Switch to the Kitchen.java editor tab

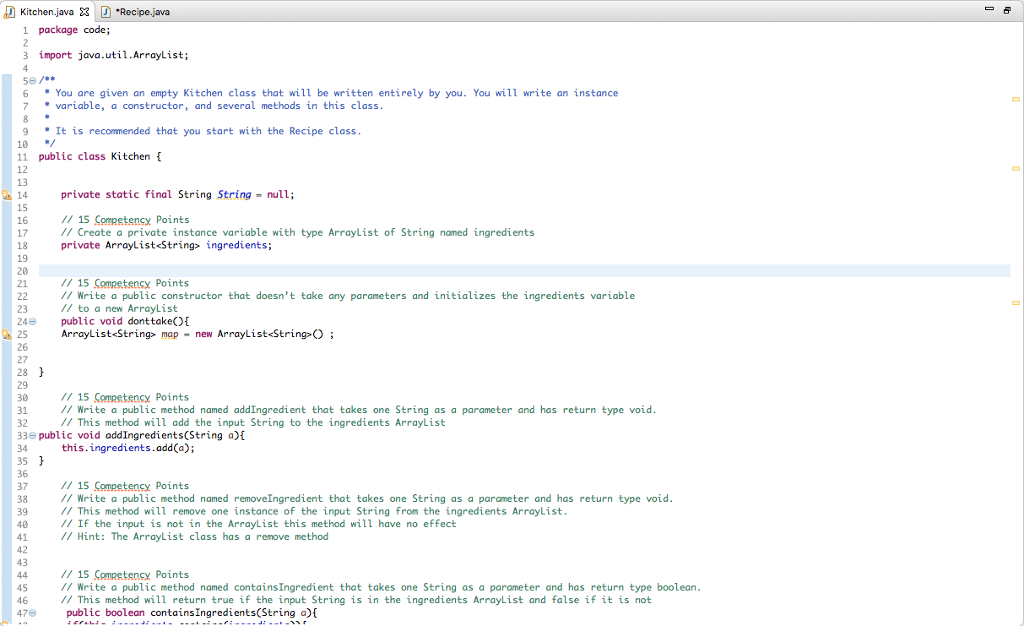[46, 12]
